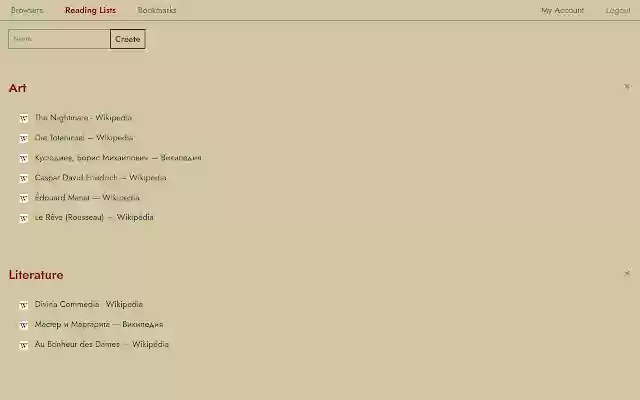Open Divina Commedia Wikipedia link
This screenshot has width=640, height=400.
click(89, 304)
